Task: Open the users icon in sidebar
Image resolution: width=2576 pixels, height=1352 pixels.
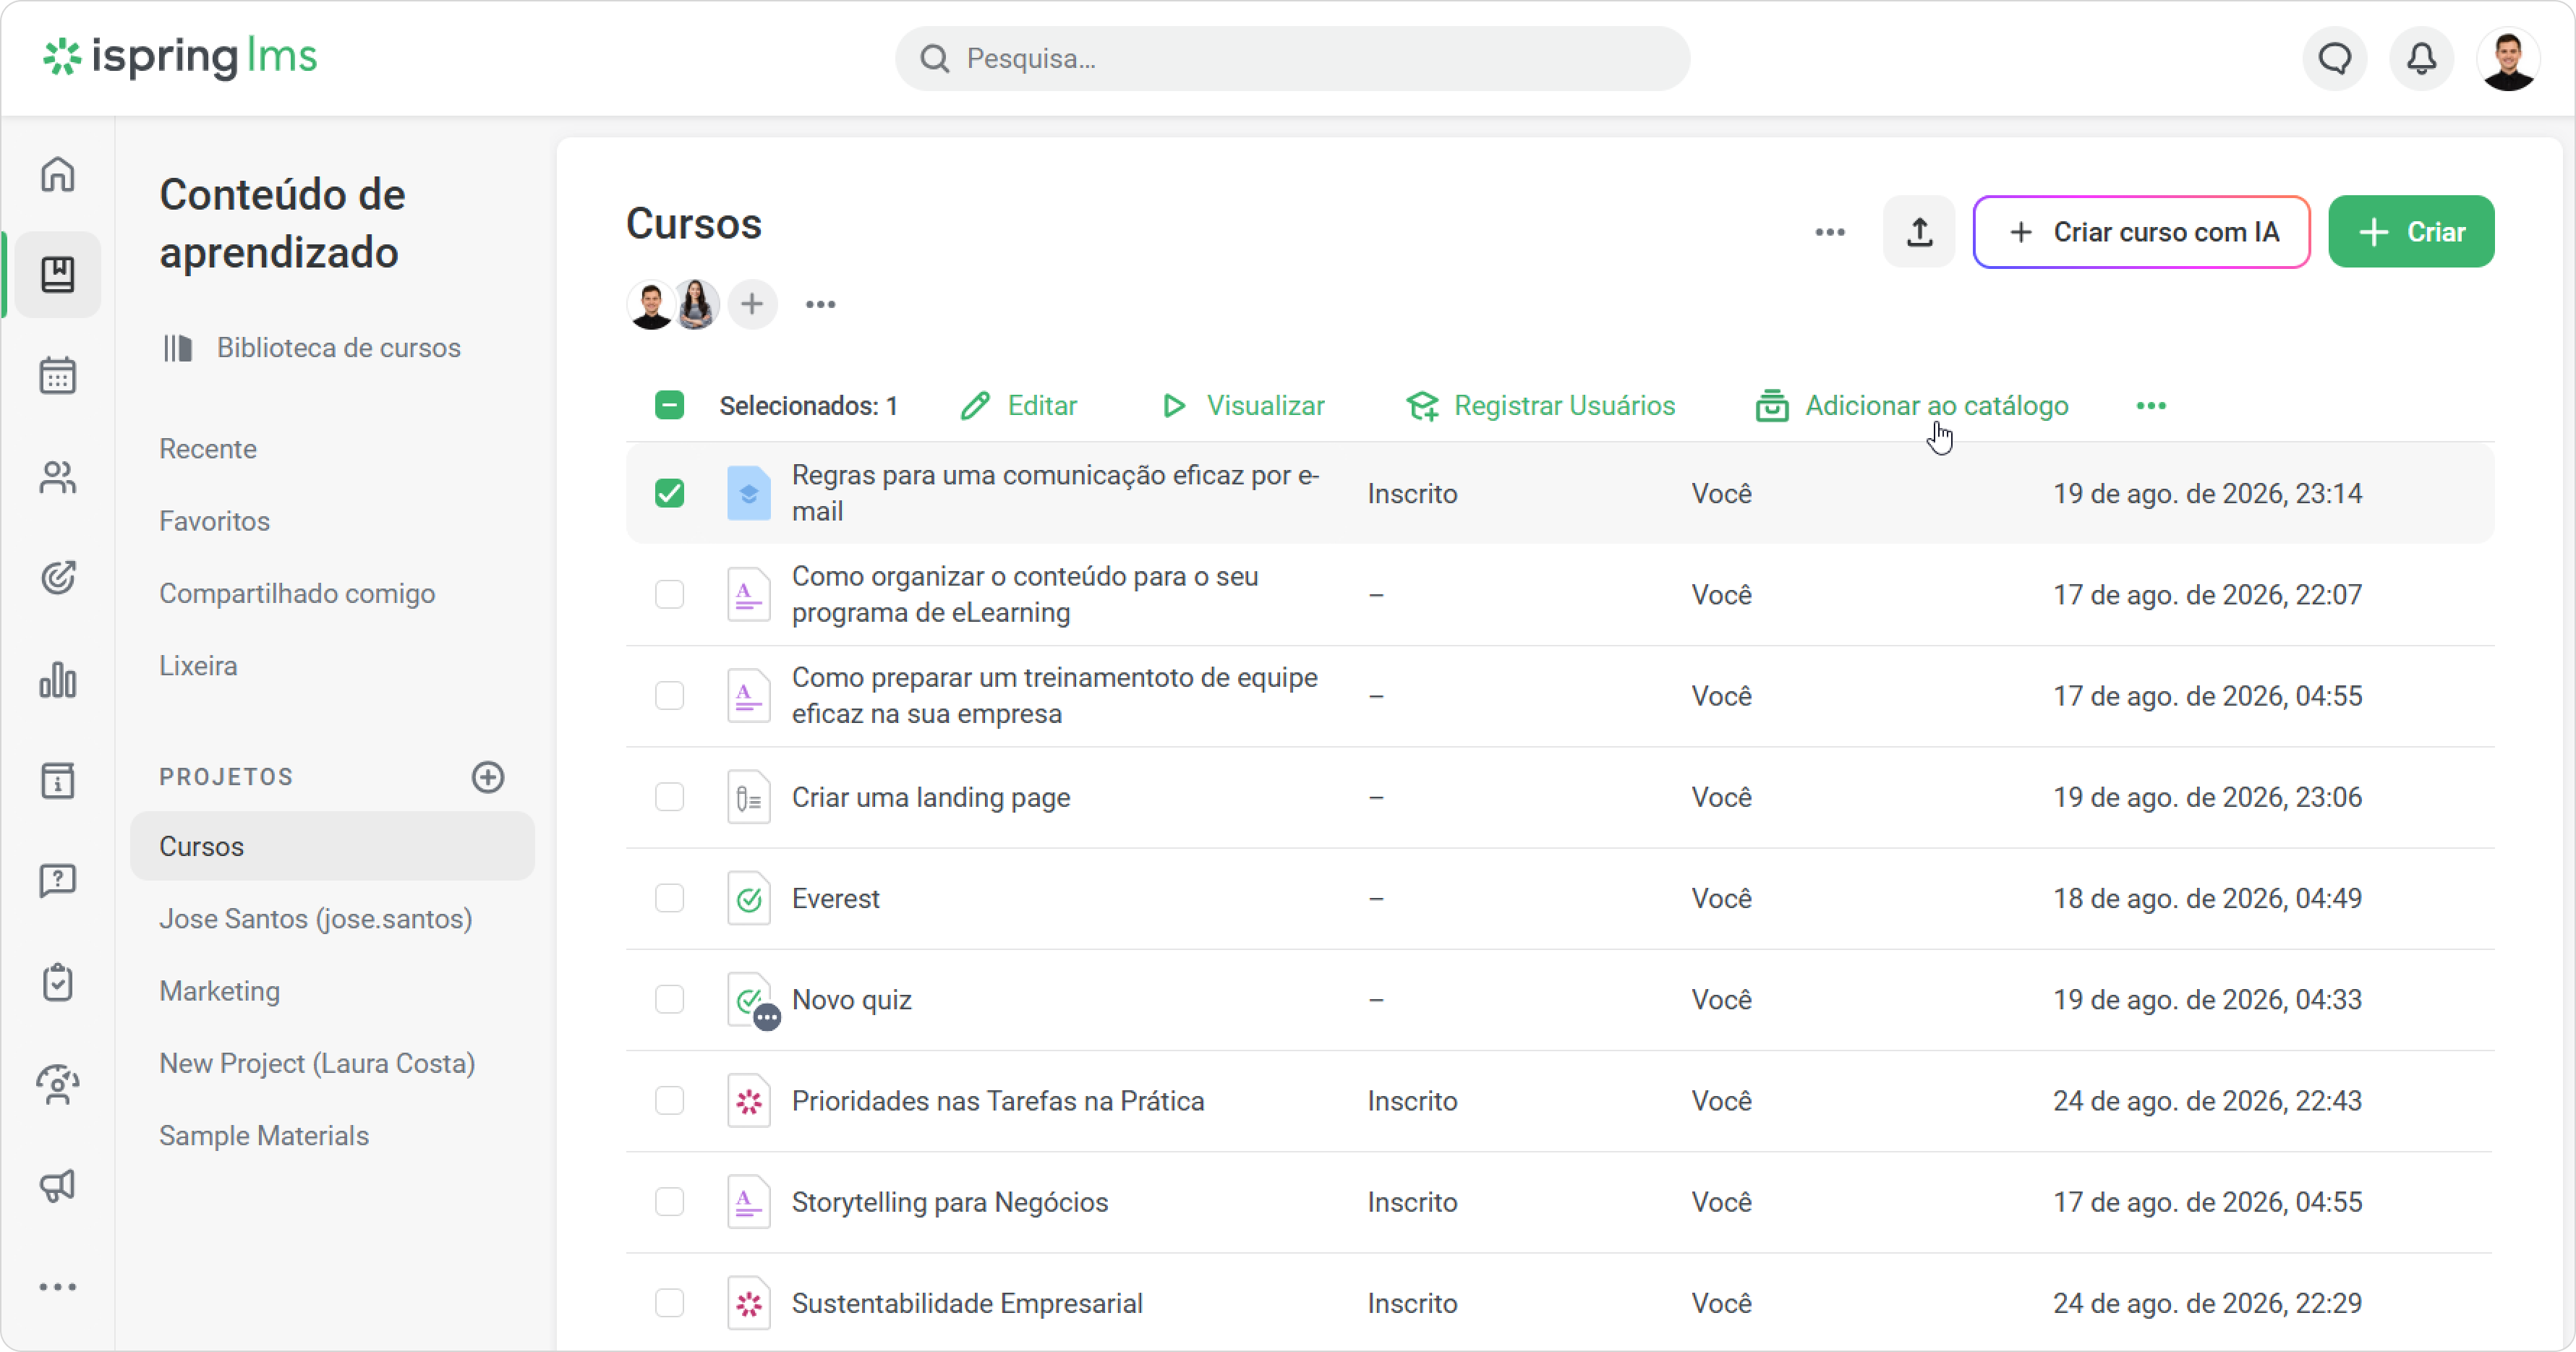Action: tap(58, 477)
